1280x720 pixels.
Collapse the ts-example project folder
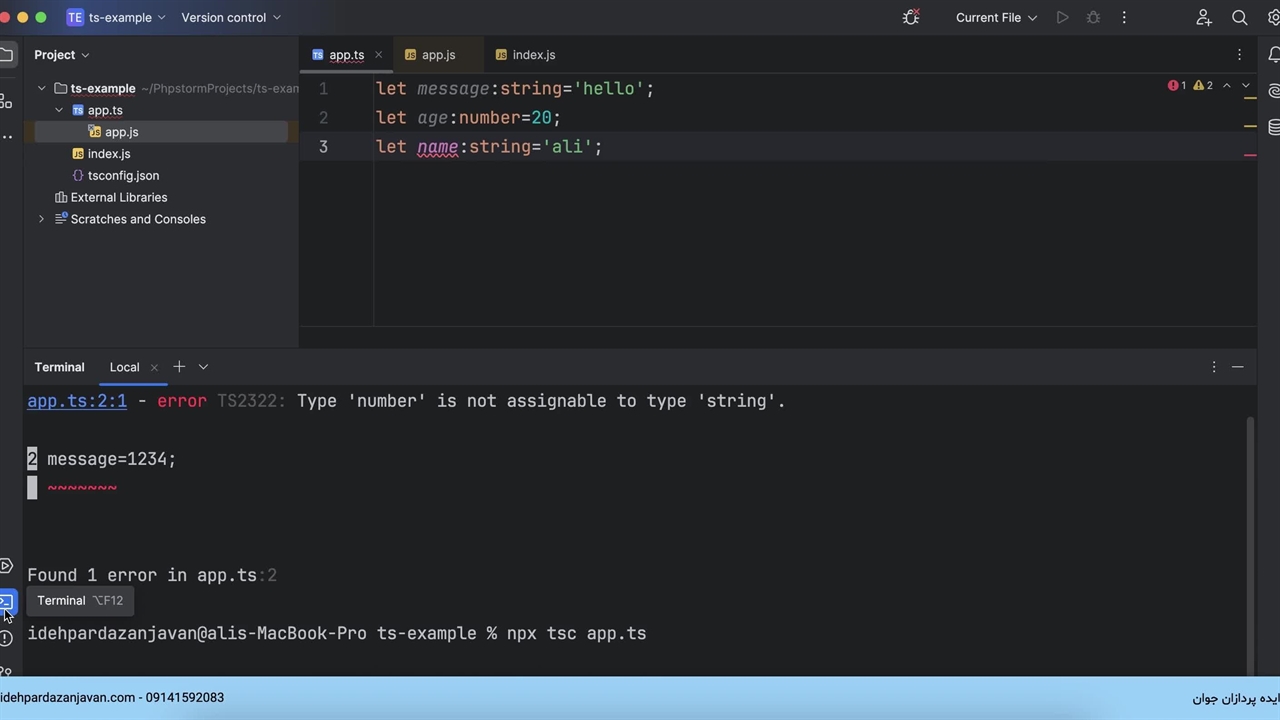[x=41, y=89]
